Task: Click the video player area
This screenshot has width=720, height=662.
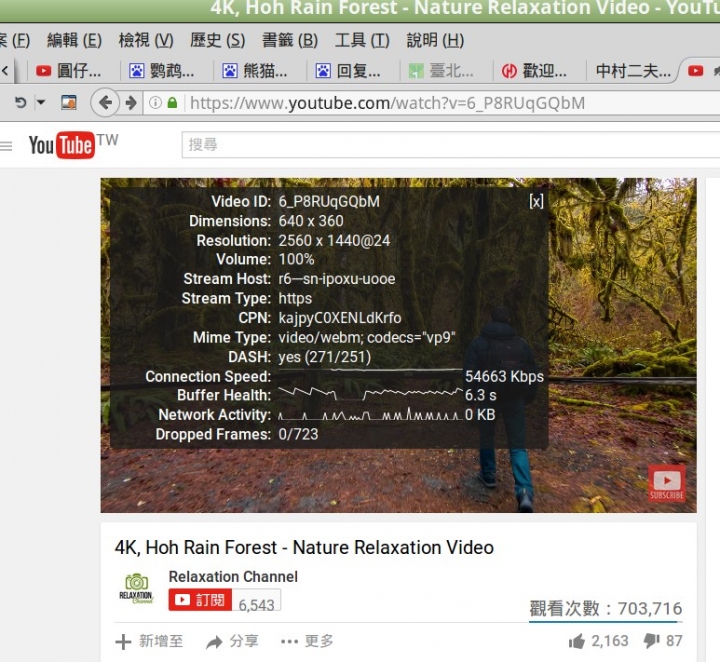Action: point(399,345)
